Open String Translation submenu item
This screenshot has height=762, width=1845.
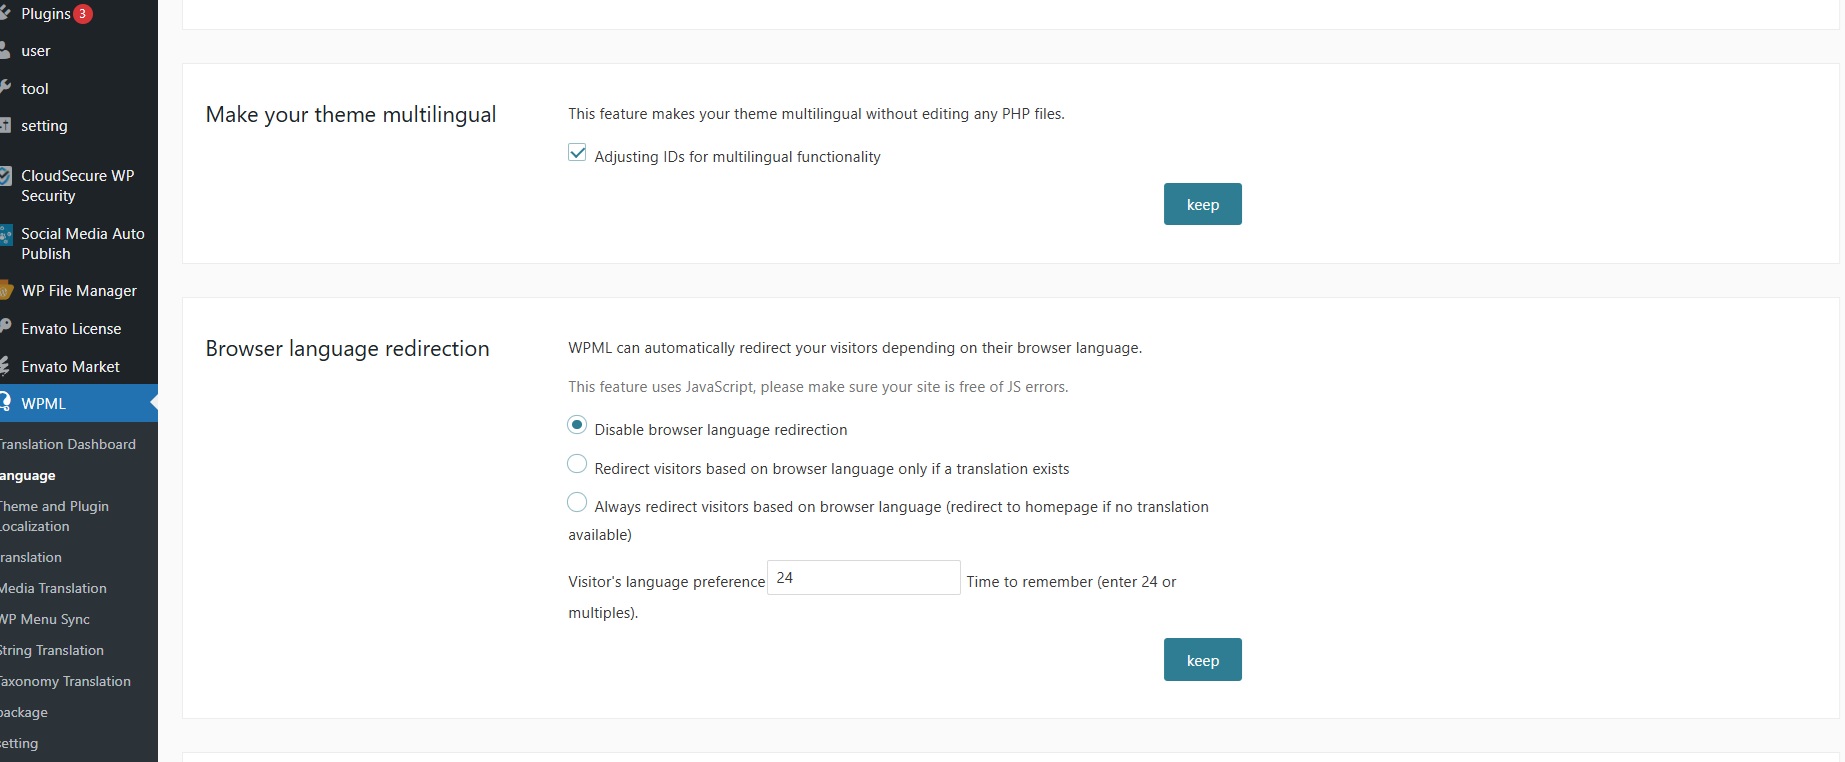(x=52, y=650)
